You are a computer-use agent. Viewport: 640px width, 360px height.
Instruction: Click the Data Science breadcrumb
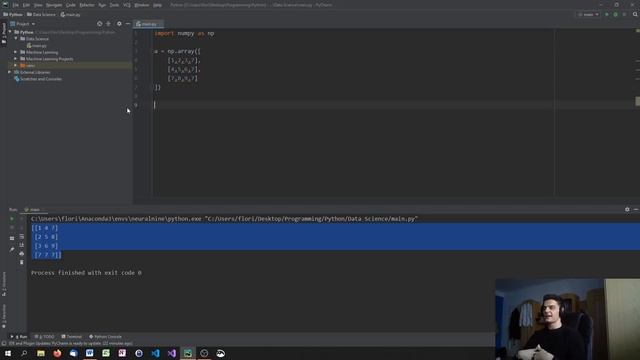pyautogui.click(x=41, y=15)
